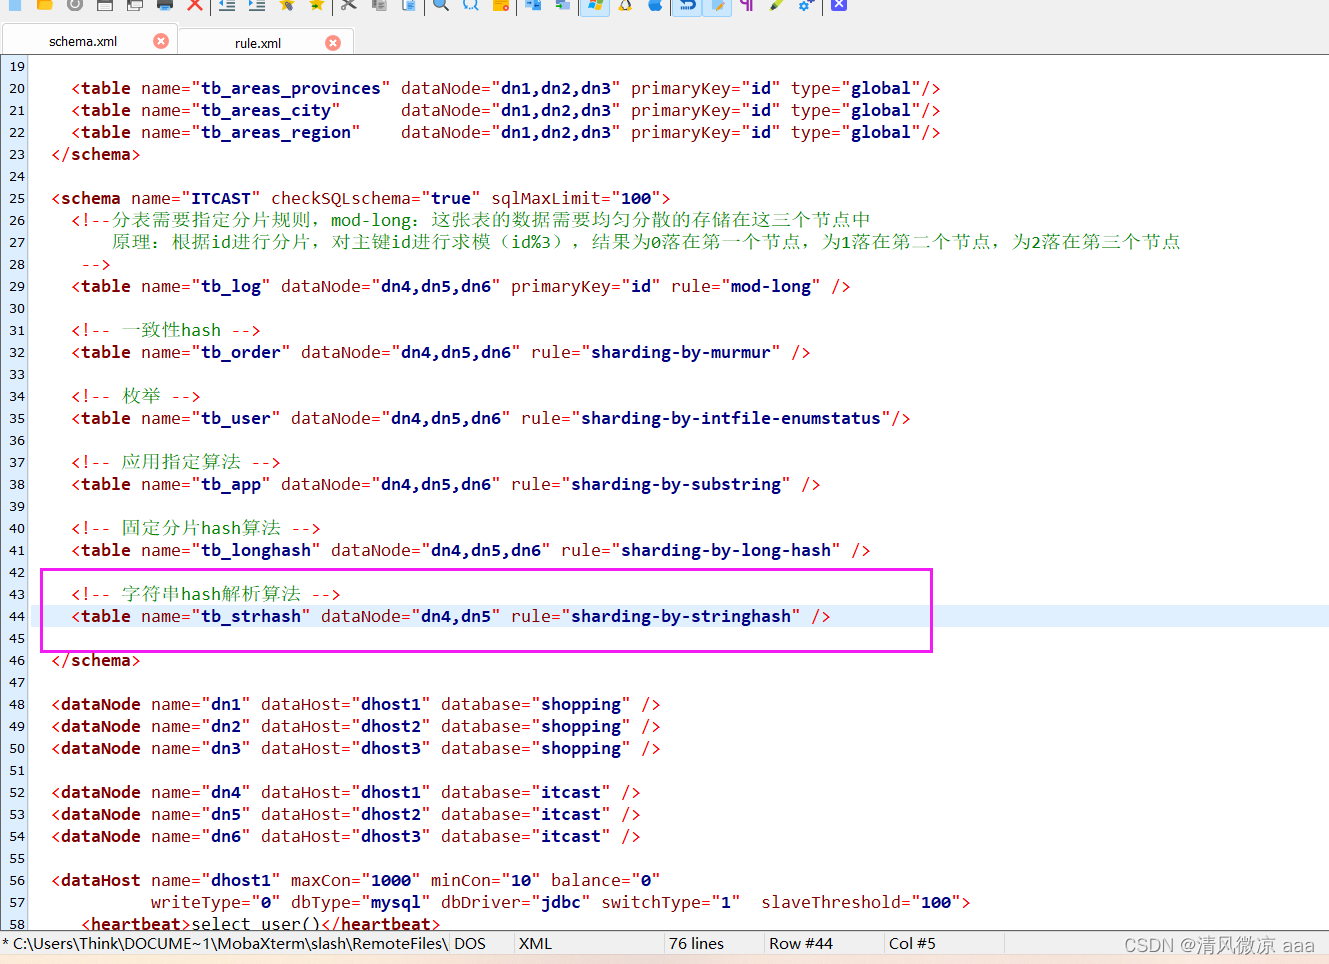Click the closing schema tag on line 46
The width and height of the screenshot is (1329, 964).
(95, 660)
